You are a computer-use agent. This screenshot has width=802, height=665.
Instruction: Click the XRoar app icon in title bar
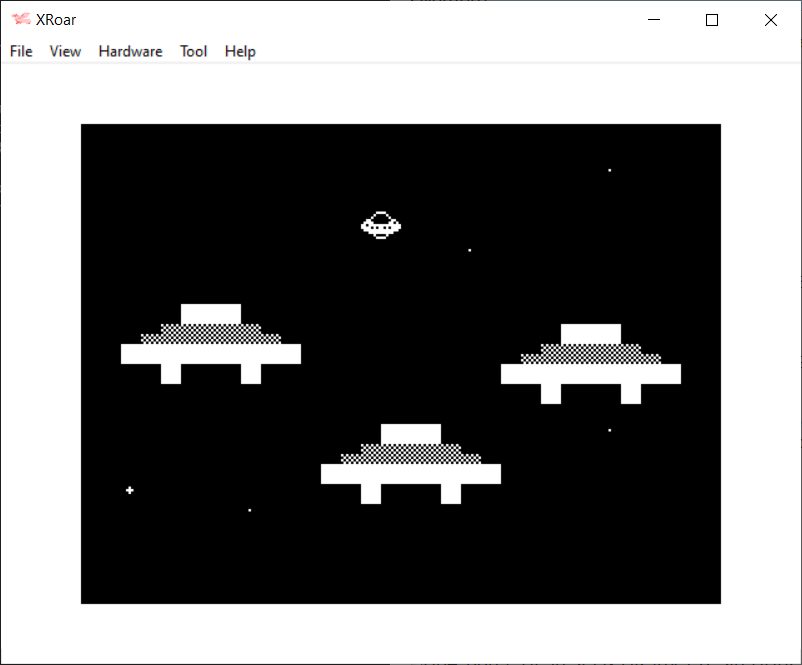[20, 20]
